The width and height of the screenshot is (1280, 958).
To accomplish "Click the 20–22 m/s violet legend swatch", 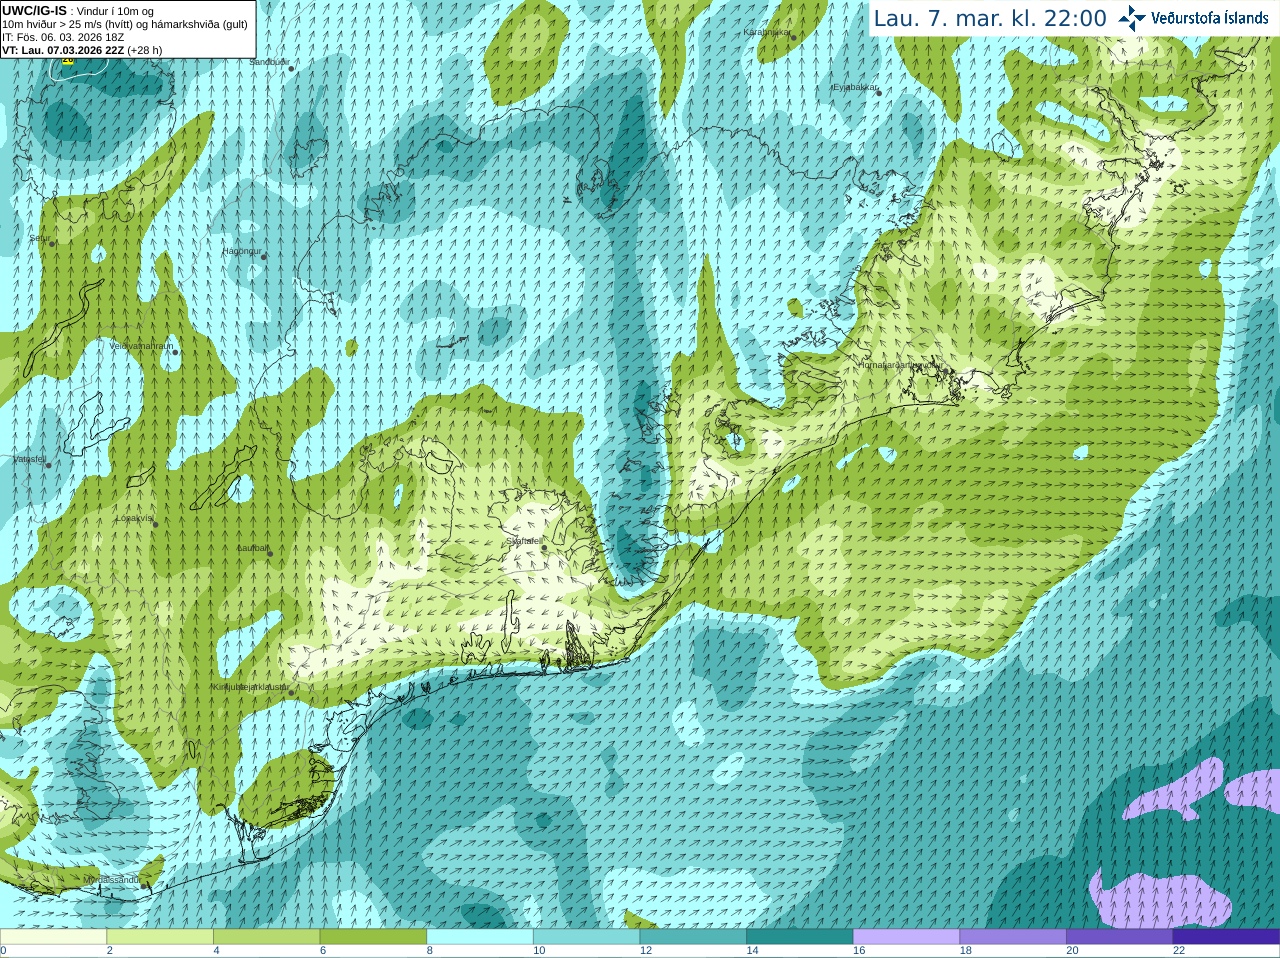I will point(1120,937).
